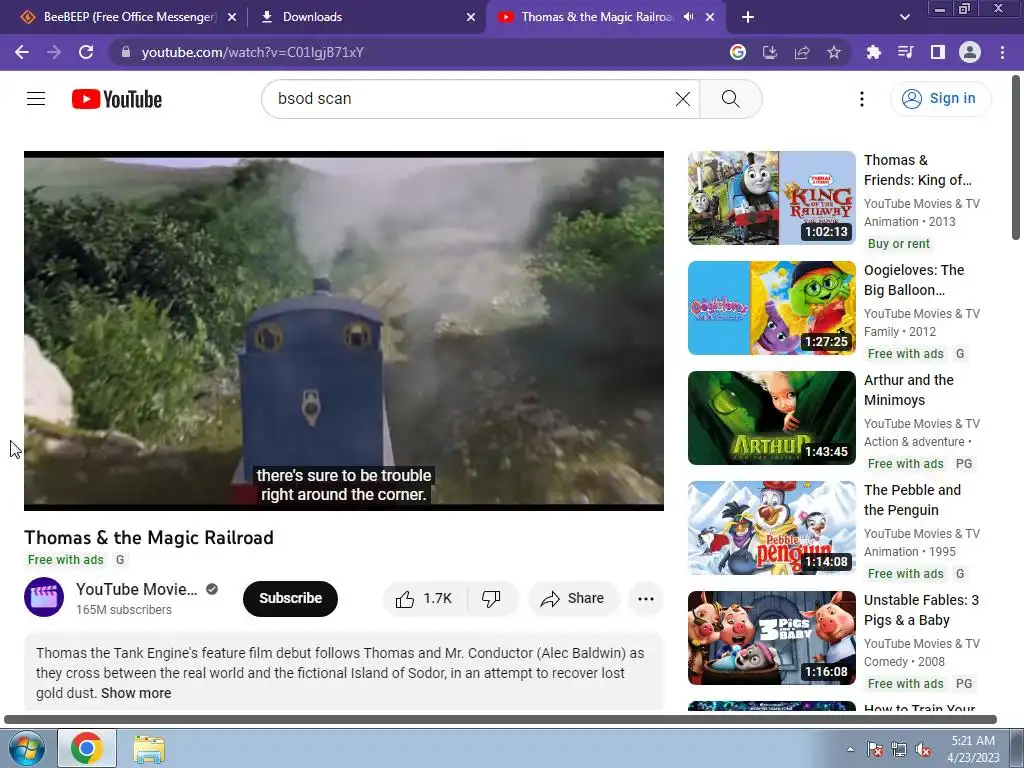Click the horizontal scrollbar at bottom
Image resolution: width=1024 pixels, height=768 pixels.
point(500,719)
